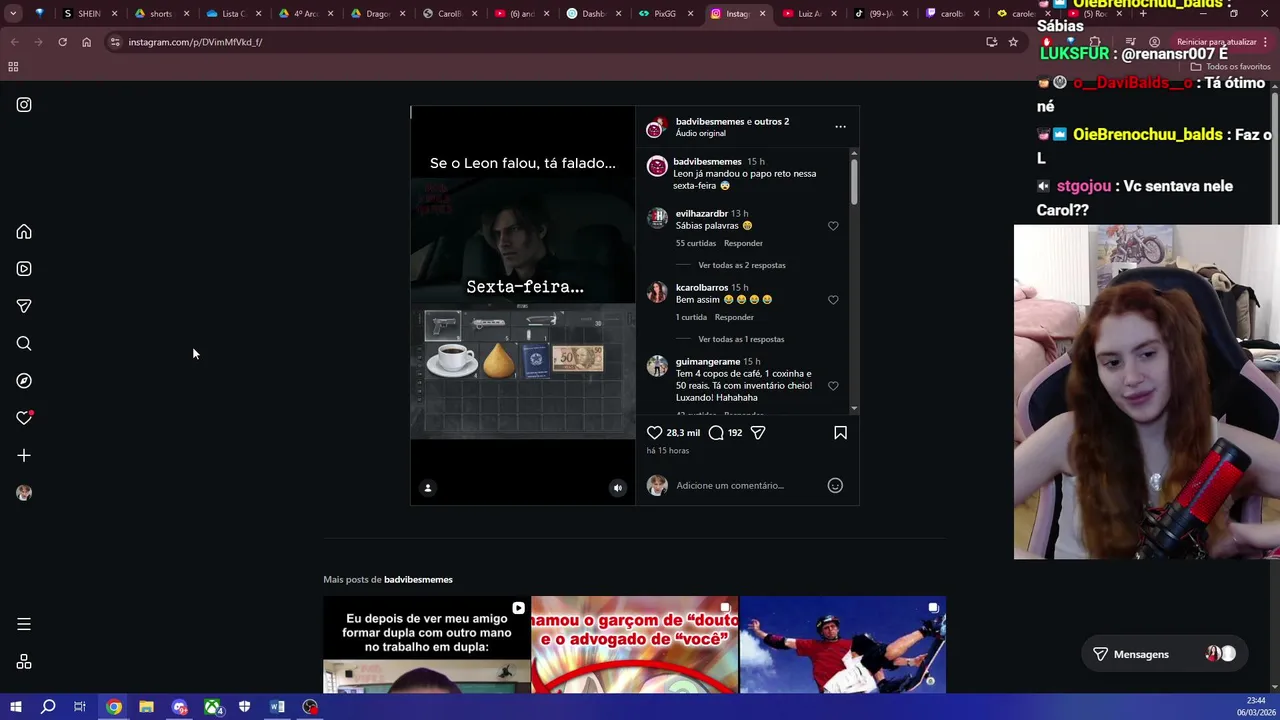The image size is (1280, 720).
Task: Open the Mensagens floating button
Action: point(1164,654)
